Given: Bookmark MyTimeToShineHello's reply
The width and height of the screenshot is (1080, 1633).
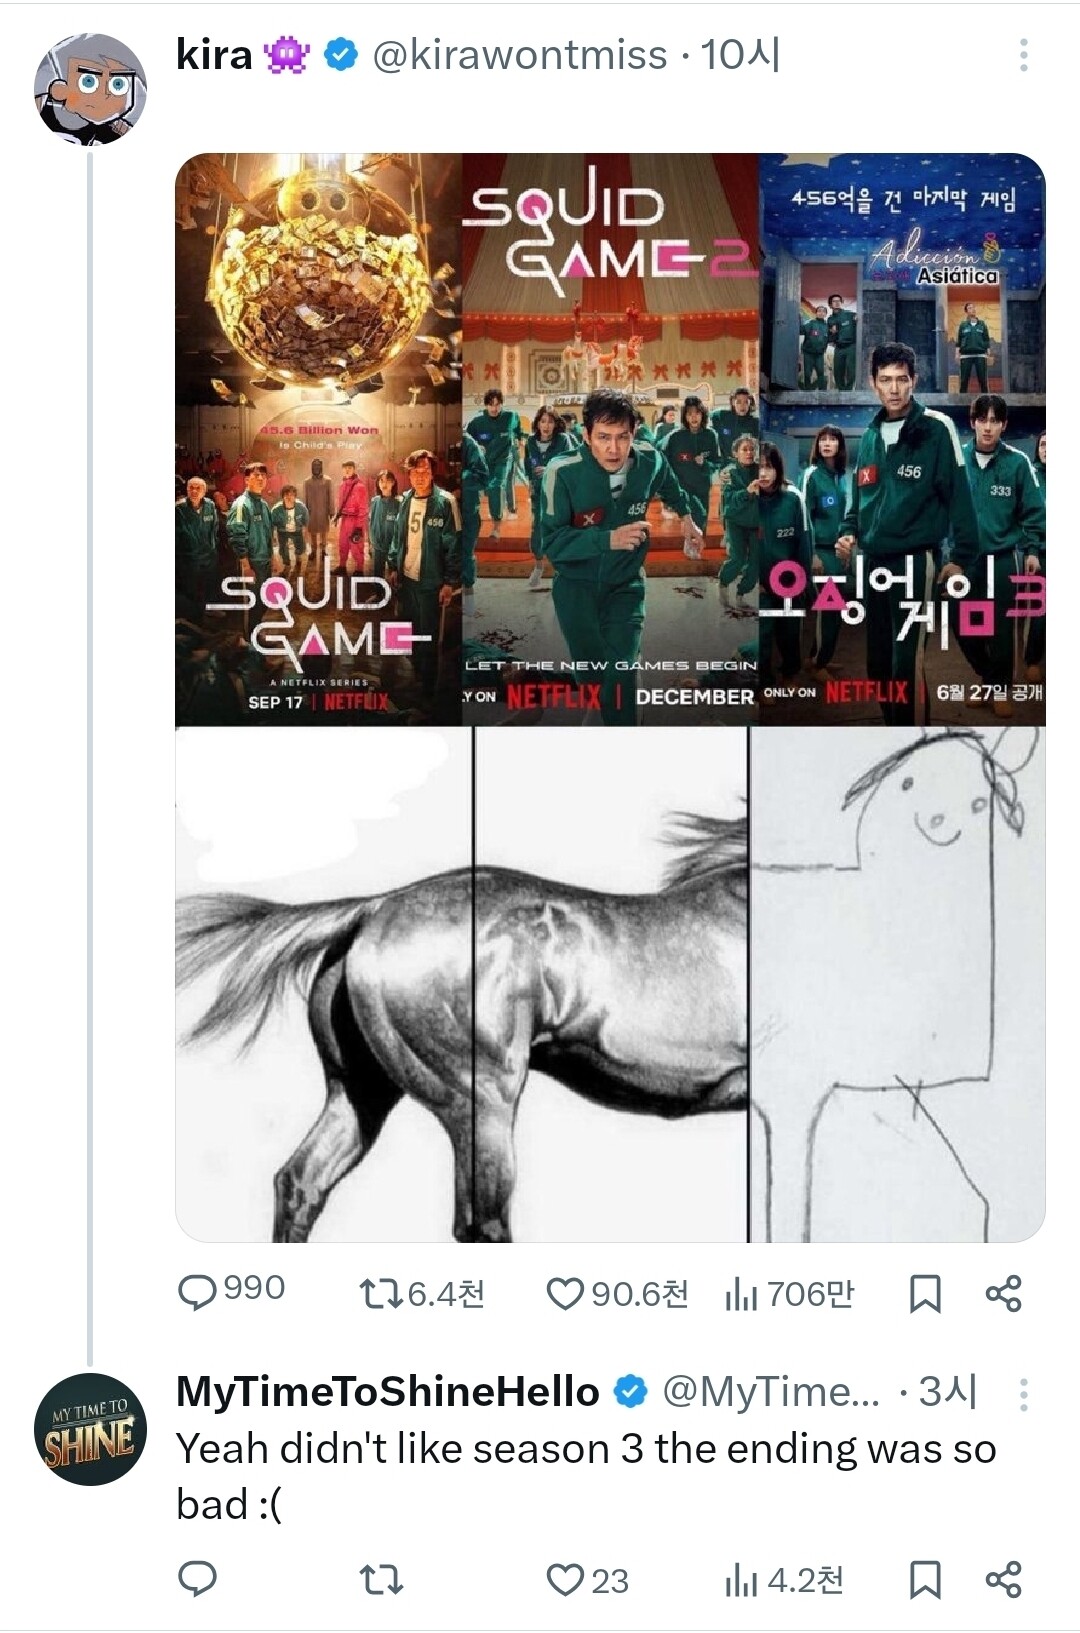Looking at the screenshot, I should coord(924,1580).
